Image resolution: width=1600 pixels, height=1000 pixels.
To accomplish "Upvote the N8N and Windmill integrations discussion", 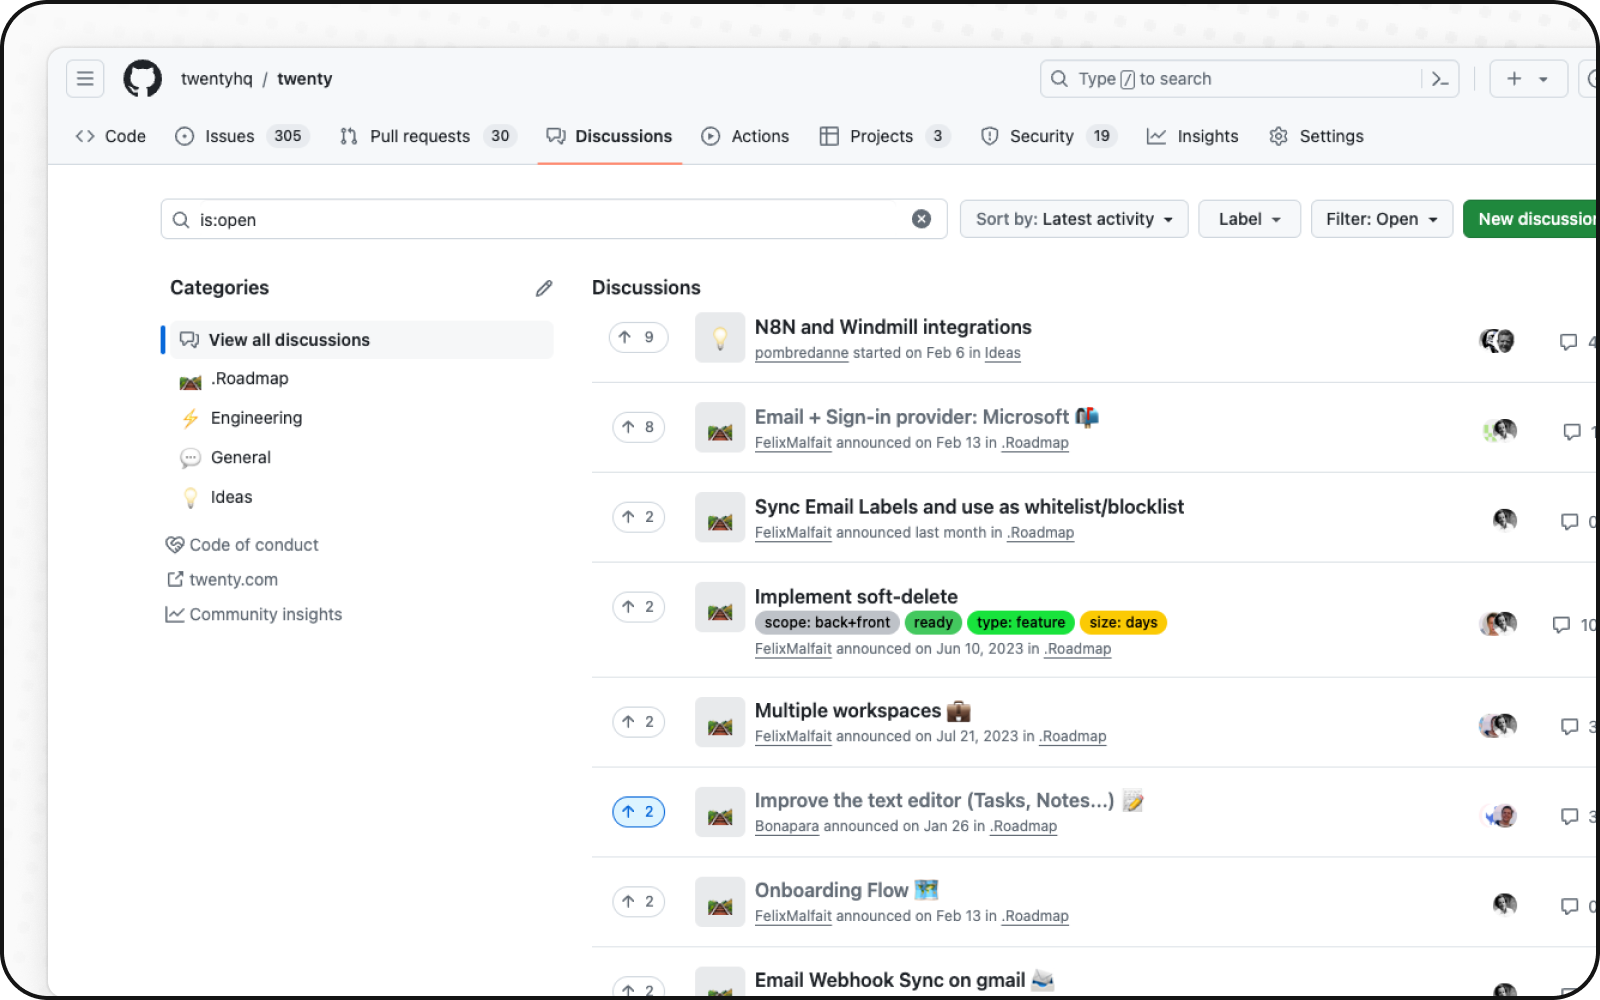I will pos(638,338).
